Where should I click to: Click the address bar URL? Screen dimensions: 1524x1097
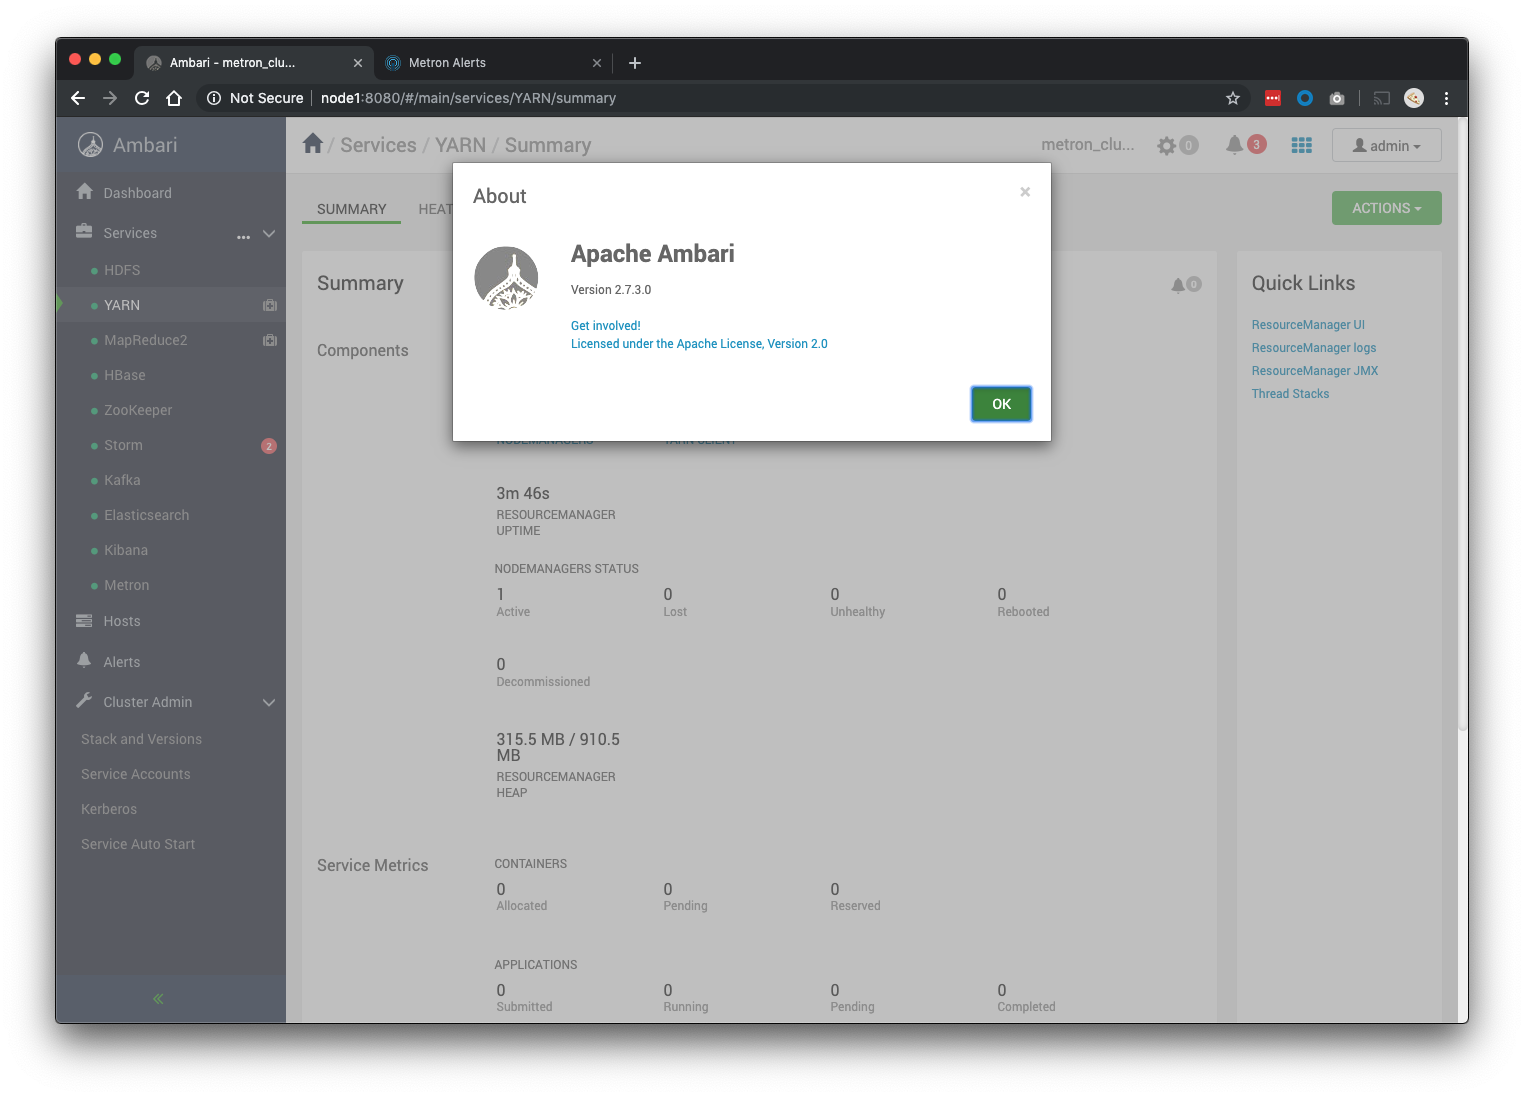point(468,98)
